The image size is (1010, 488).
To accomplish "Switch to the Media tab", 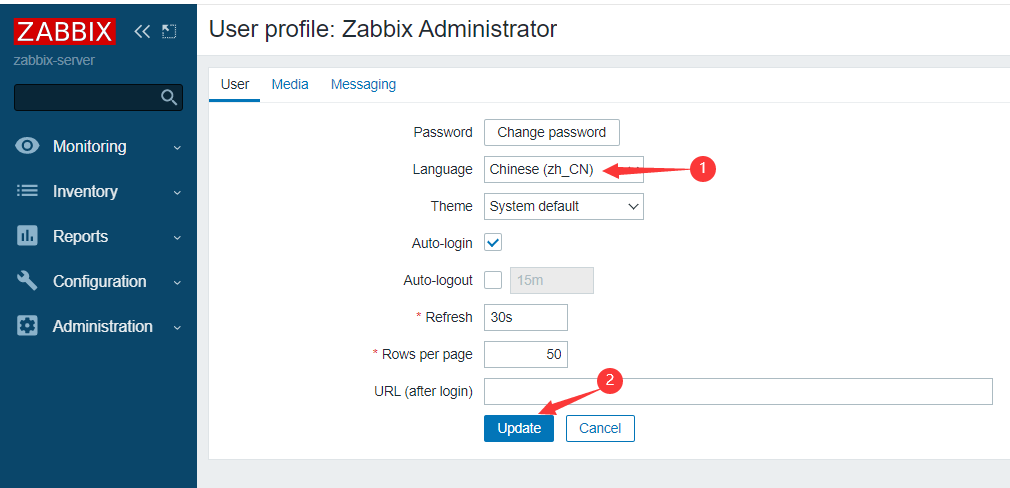I will (x=290, y=84).
